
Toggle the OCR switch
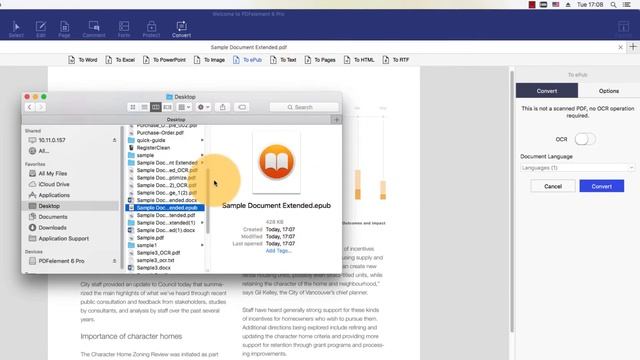[585, 139]
